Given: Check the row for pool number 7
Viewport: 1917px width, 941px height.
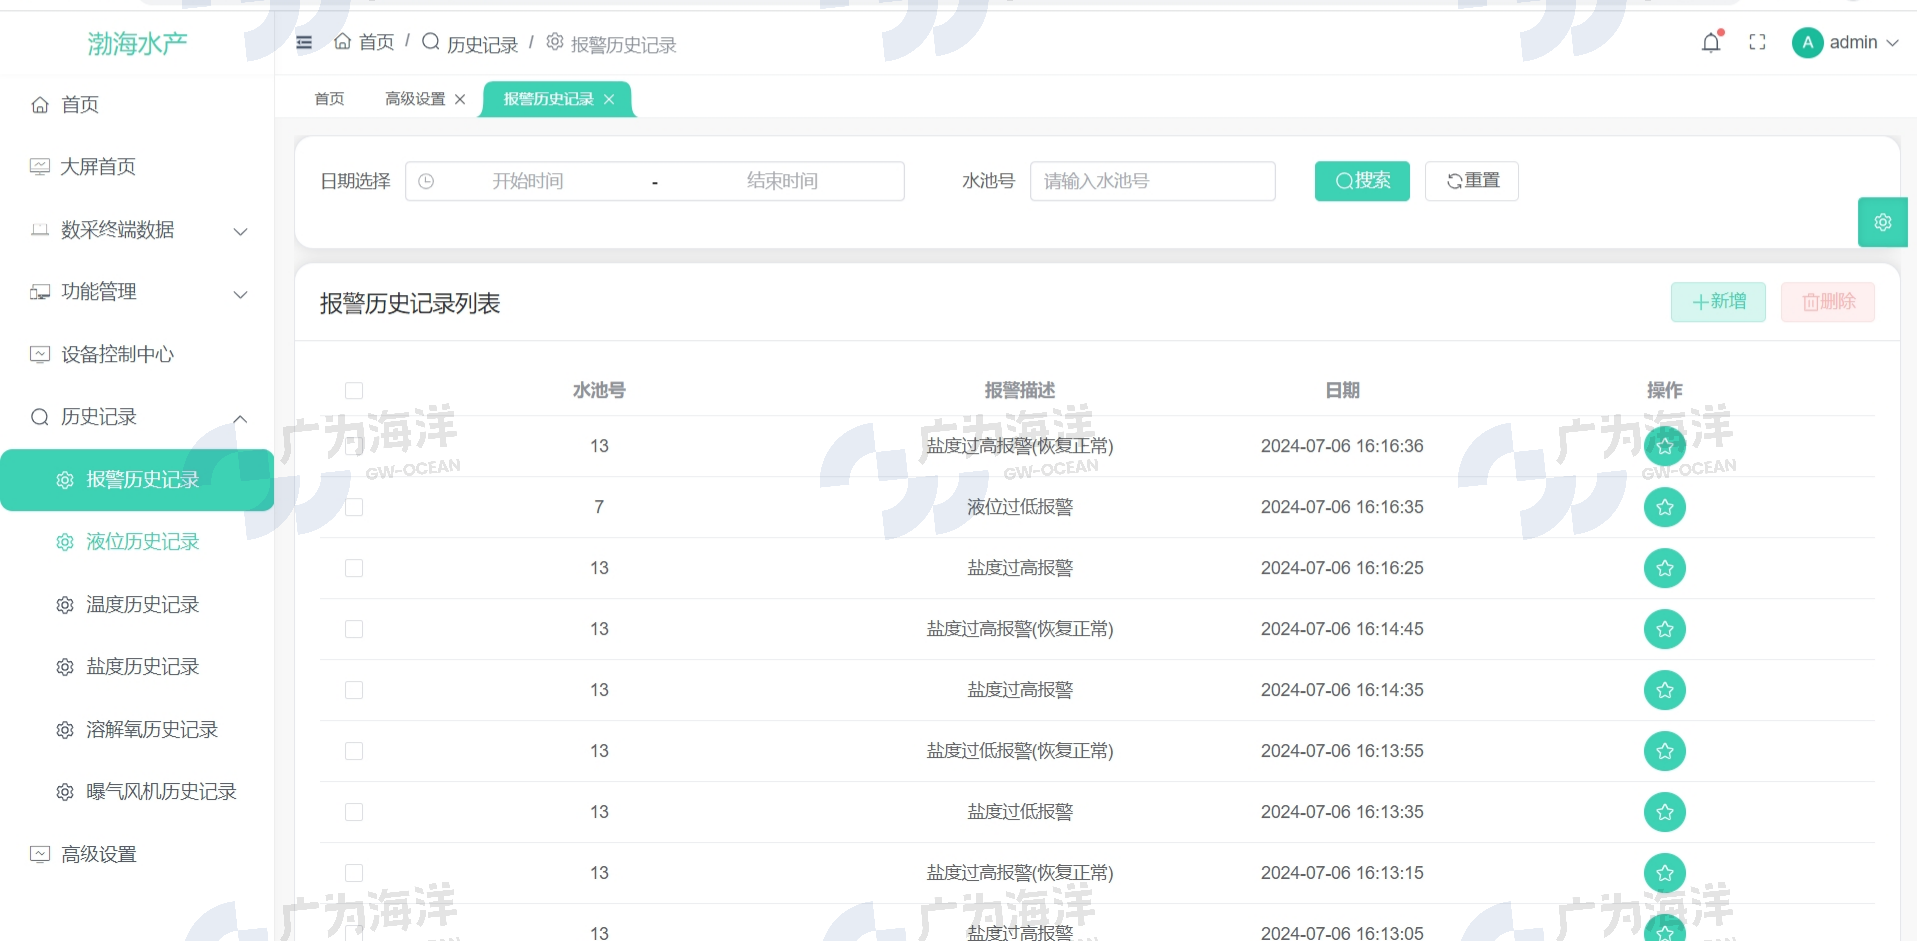Looking at the screenshot, I should coord(354,507).
